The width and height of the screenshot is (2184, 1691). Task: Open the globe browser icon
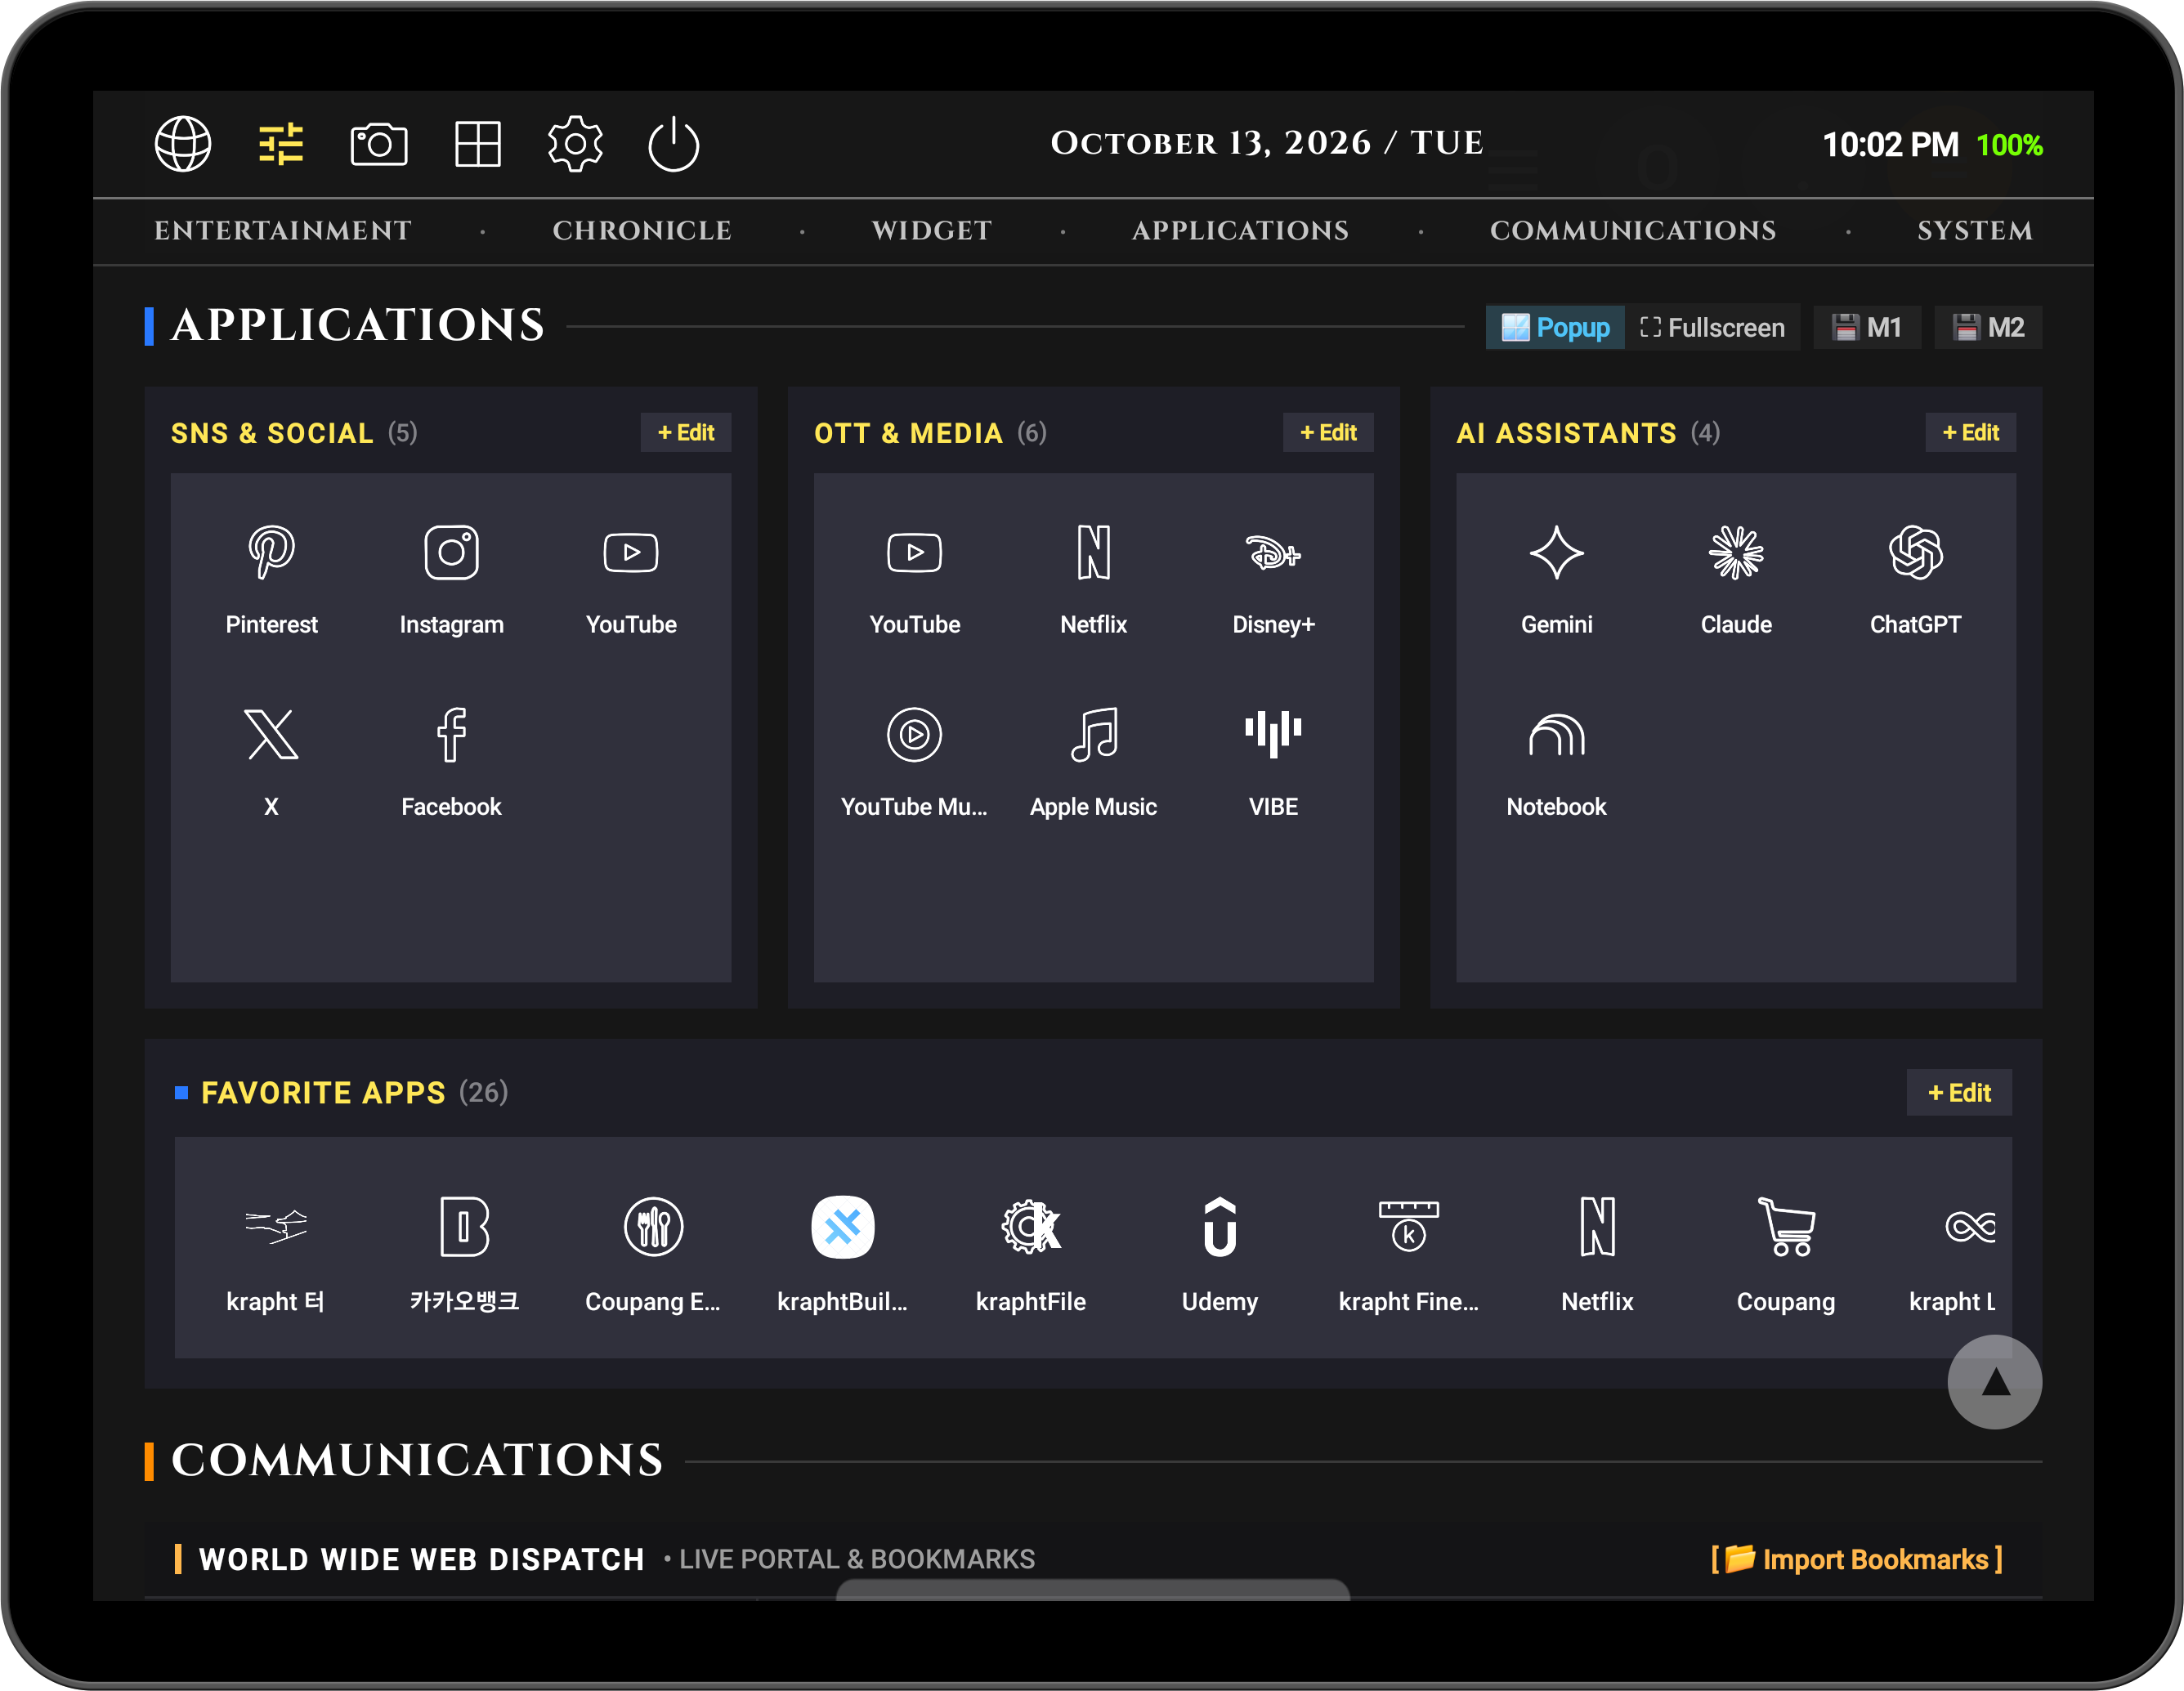(x=183, y=144)
